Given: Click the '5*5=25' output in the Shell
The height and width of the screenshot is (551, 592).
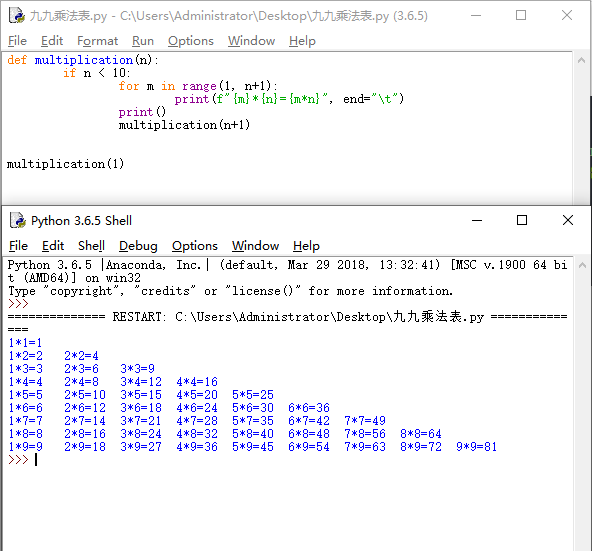Looking at the screenshot, I should (x=253, y=395).
